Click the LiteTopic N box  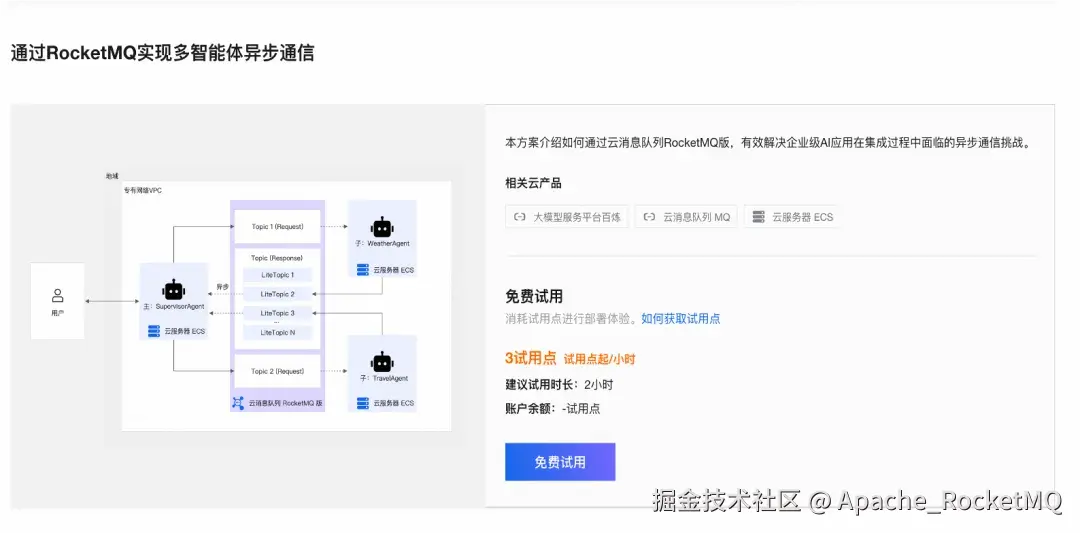click(278, 333)
